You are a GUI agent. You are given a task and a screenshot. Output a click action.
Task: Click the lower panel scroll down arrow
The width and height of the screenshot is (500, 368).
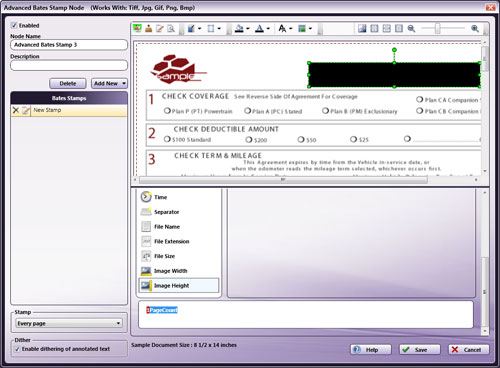[485, 331]
